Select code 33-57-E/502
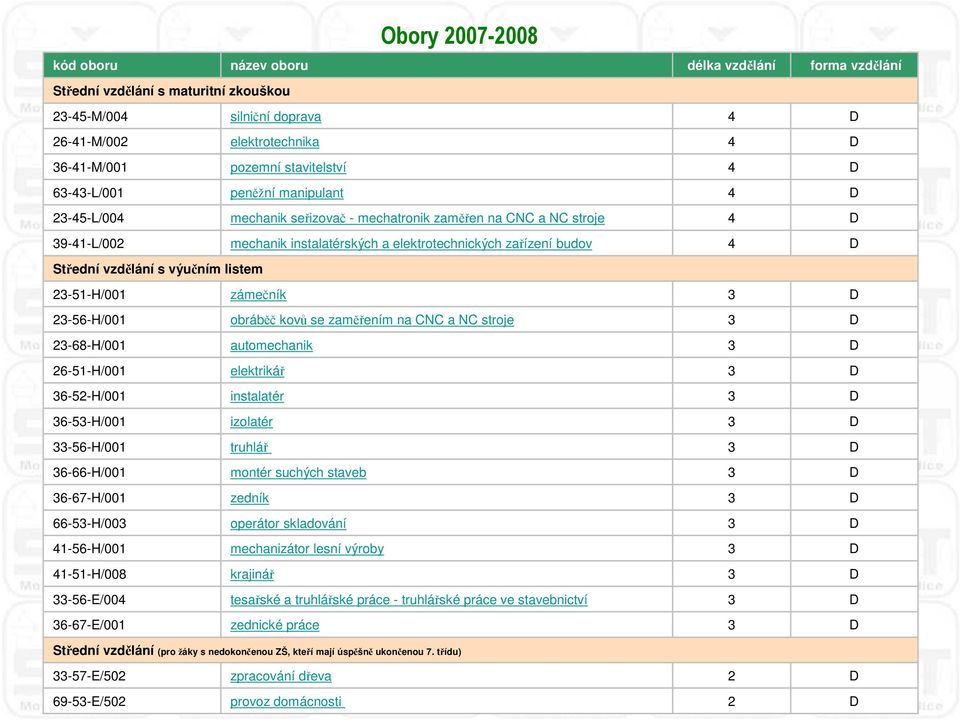The height and width of the screenshot is (720, 960). click(x=89, y=676)
